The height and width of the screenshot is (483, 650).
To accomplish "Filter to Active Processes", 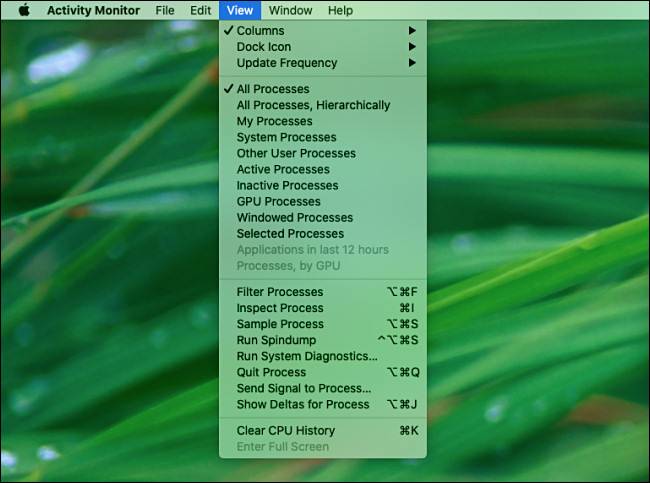I will point(323,170).
